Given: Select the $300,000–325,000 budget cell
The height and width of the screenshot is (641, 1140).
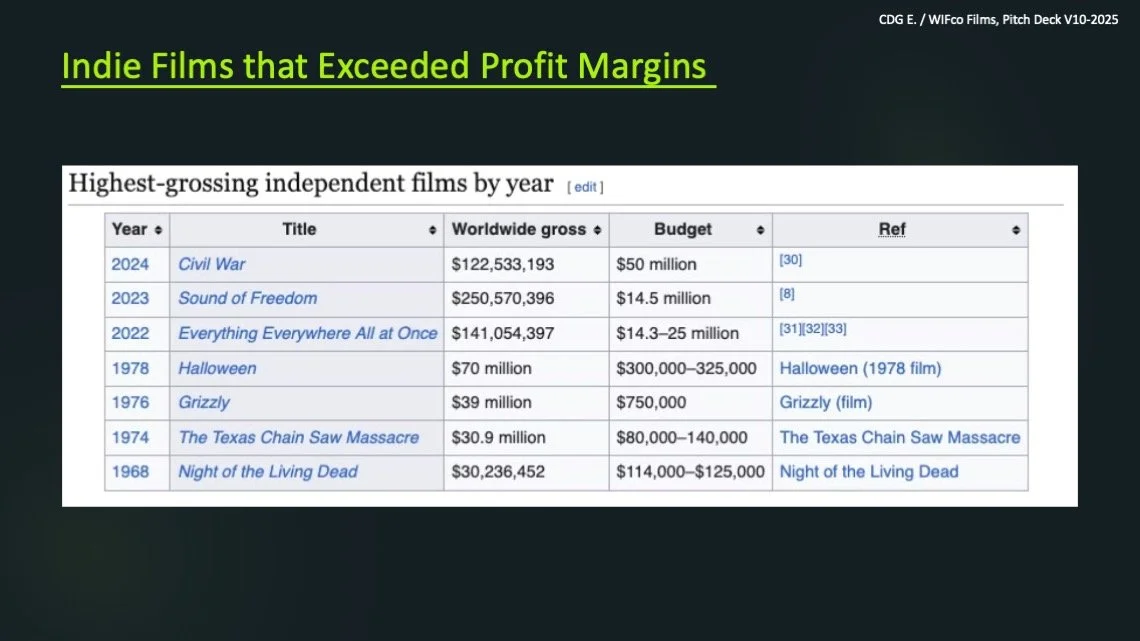Looking at the screenshot, I should pyautogui.click(x=691, y=368).
